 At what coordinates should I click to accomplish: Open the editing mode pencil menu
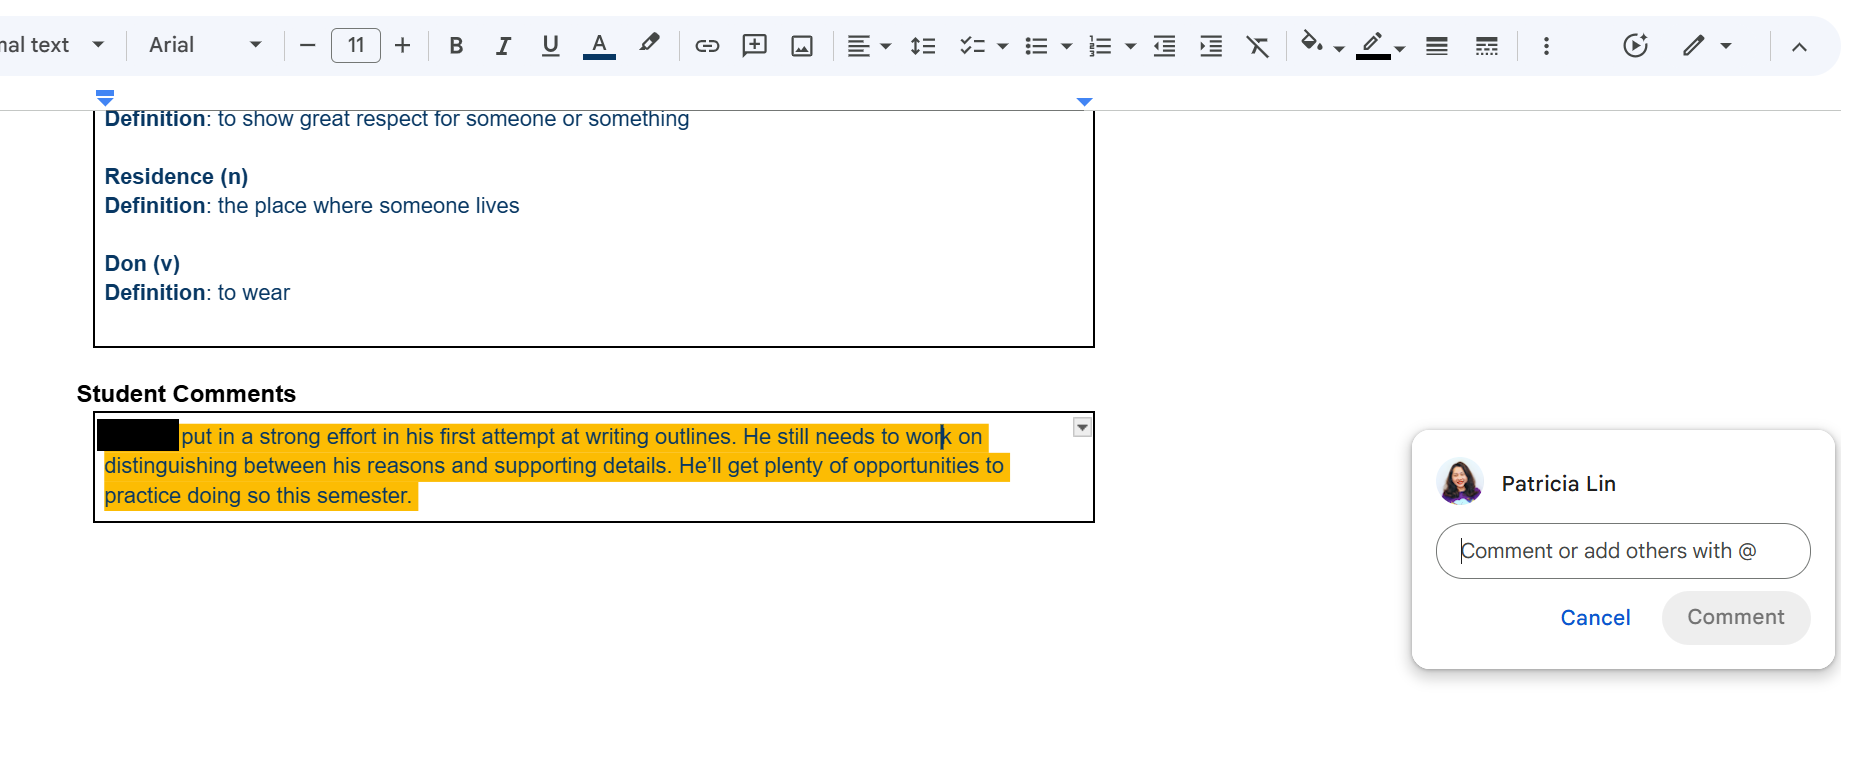tap(1706, 46)
